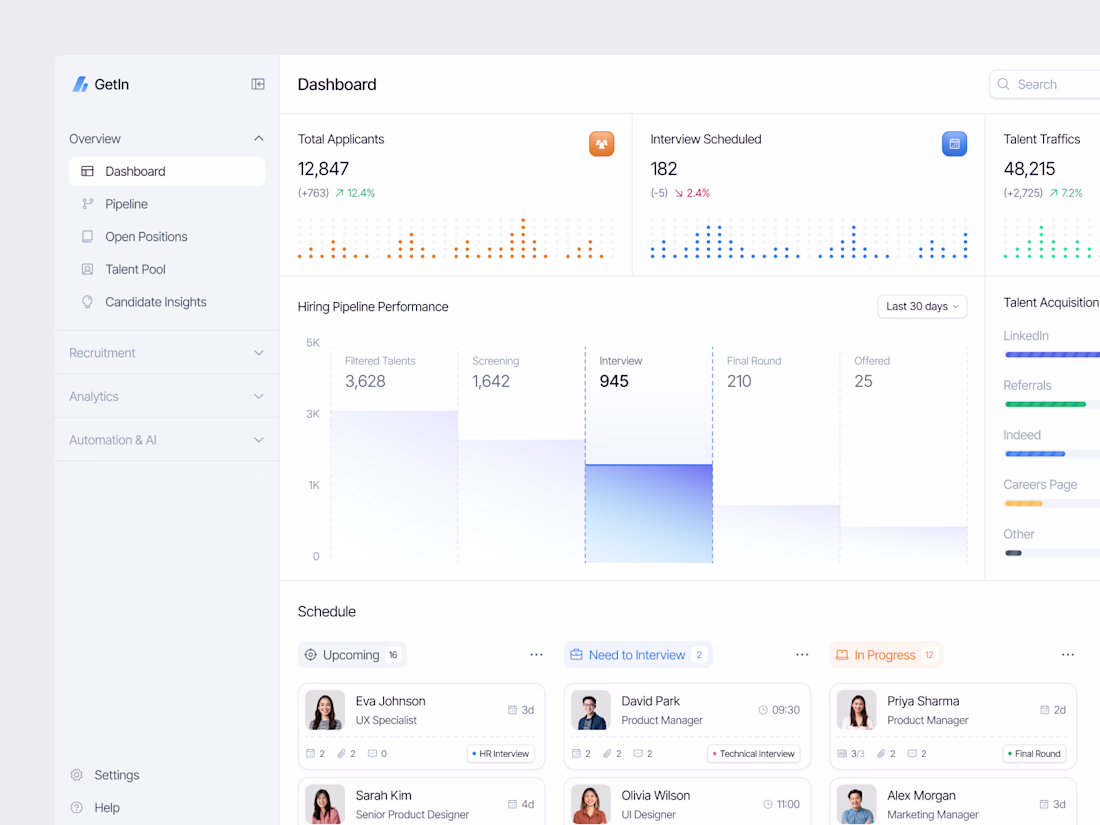
Task: Click the LinkedIn progress bar
Action: 1052,354
